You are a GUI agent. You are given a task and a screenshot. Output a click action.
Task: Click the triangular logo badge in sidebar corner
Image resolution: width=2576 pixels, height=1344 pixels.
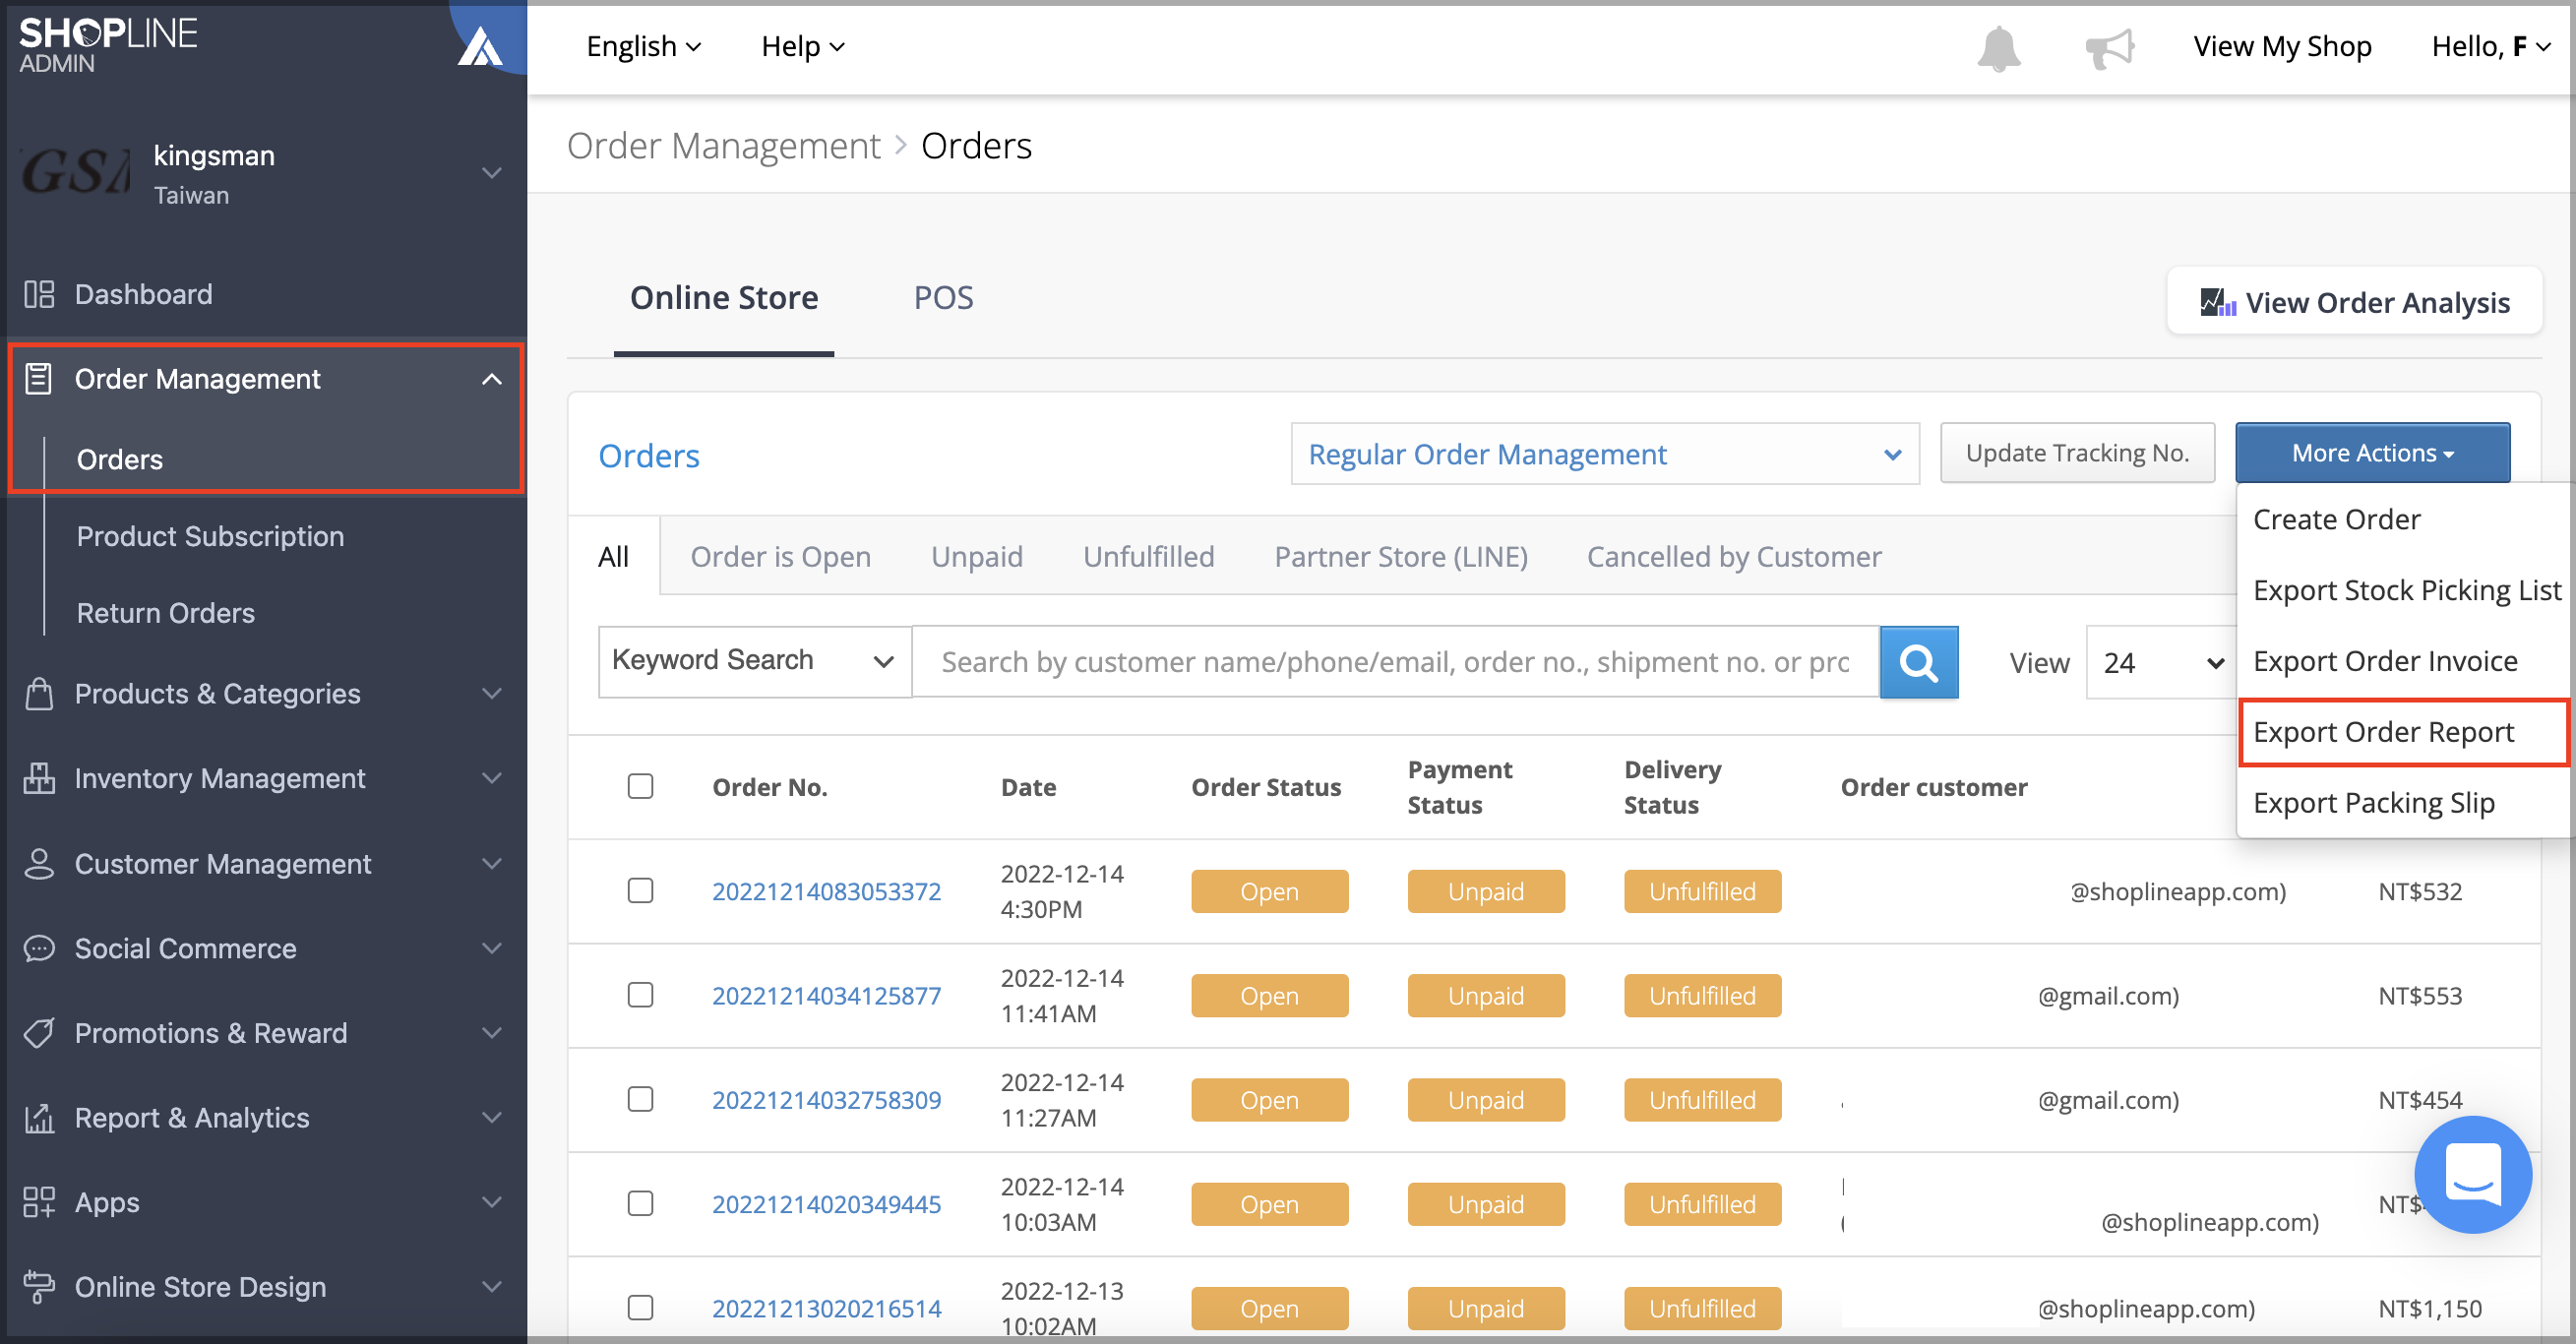[x=479, y=45]
